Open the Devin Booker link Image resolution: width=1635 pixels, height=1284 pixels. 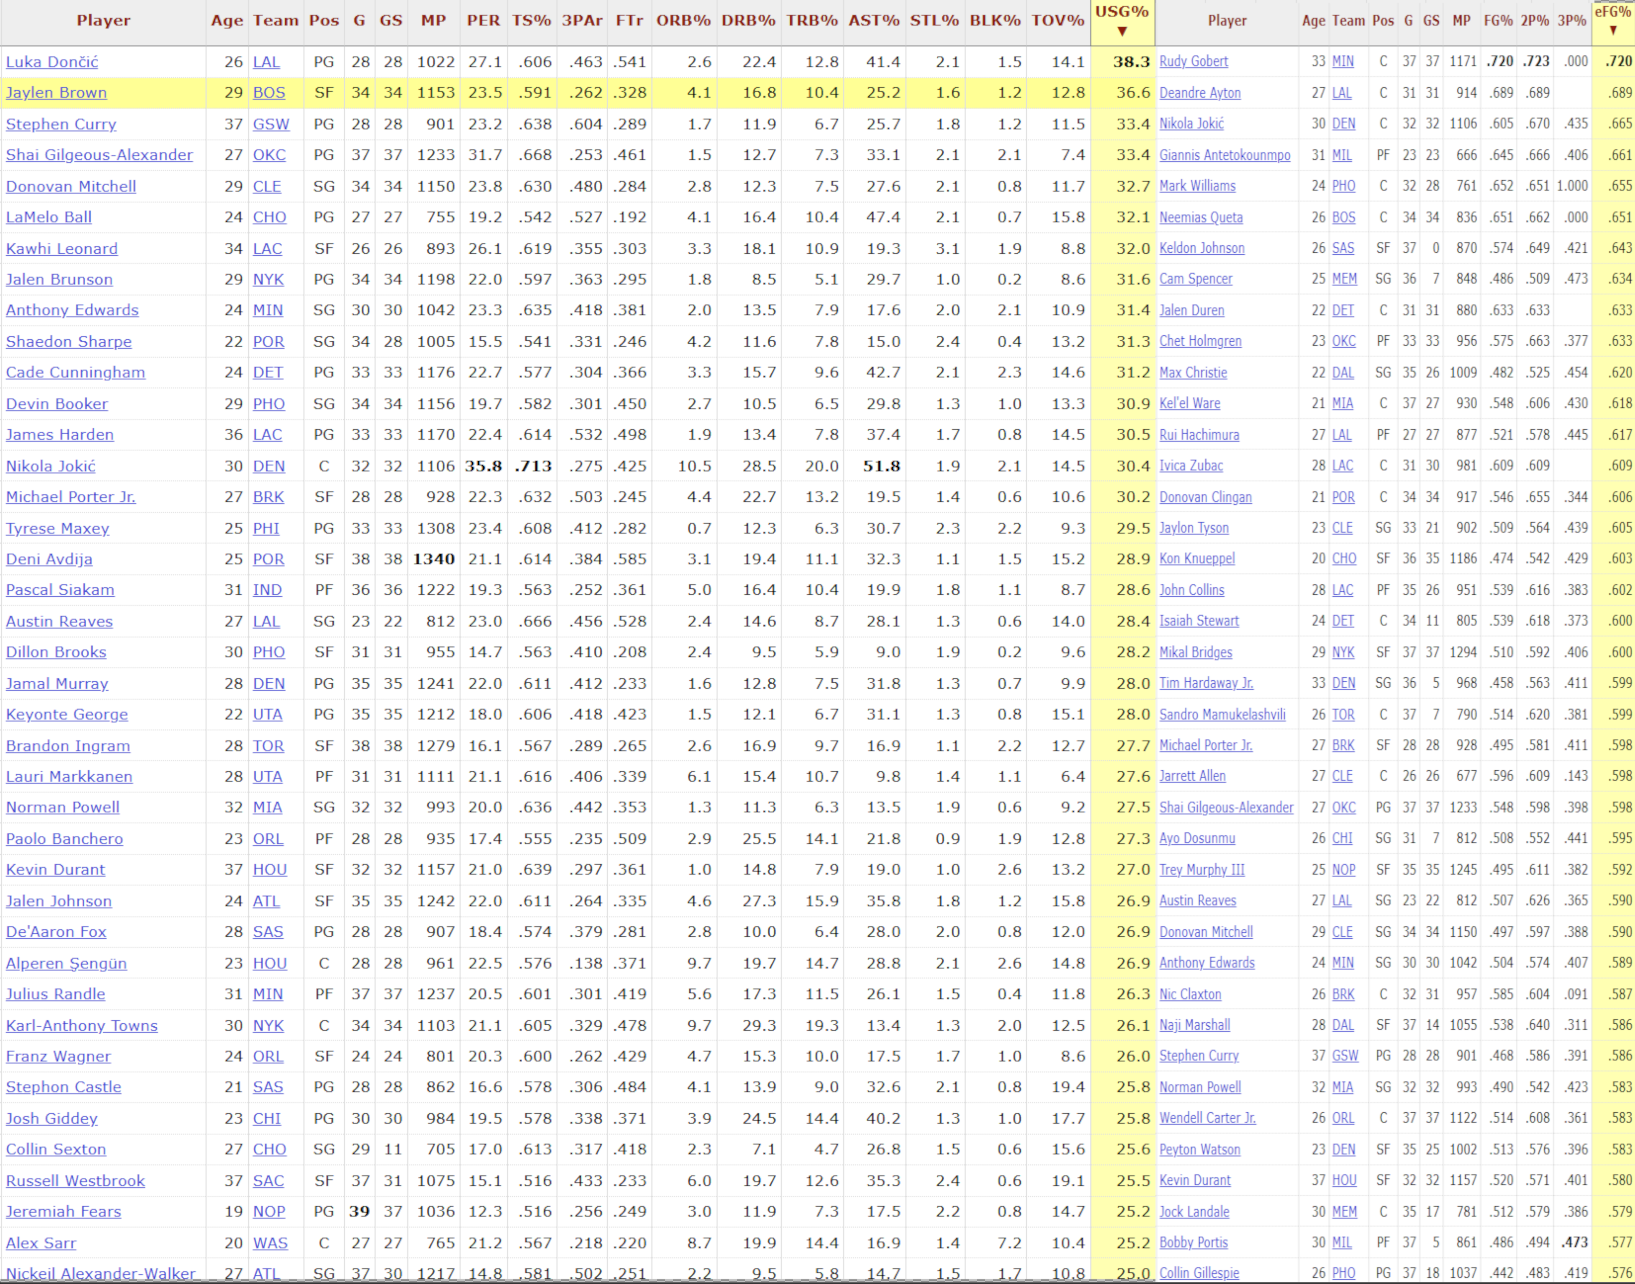click(x=57, y=403)
